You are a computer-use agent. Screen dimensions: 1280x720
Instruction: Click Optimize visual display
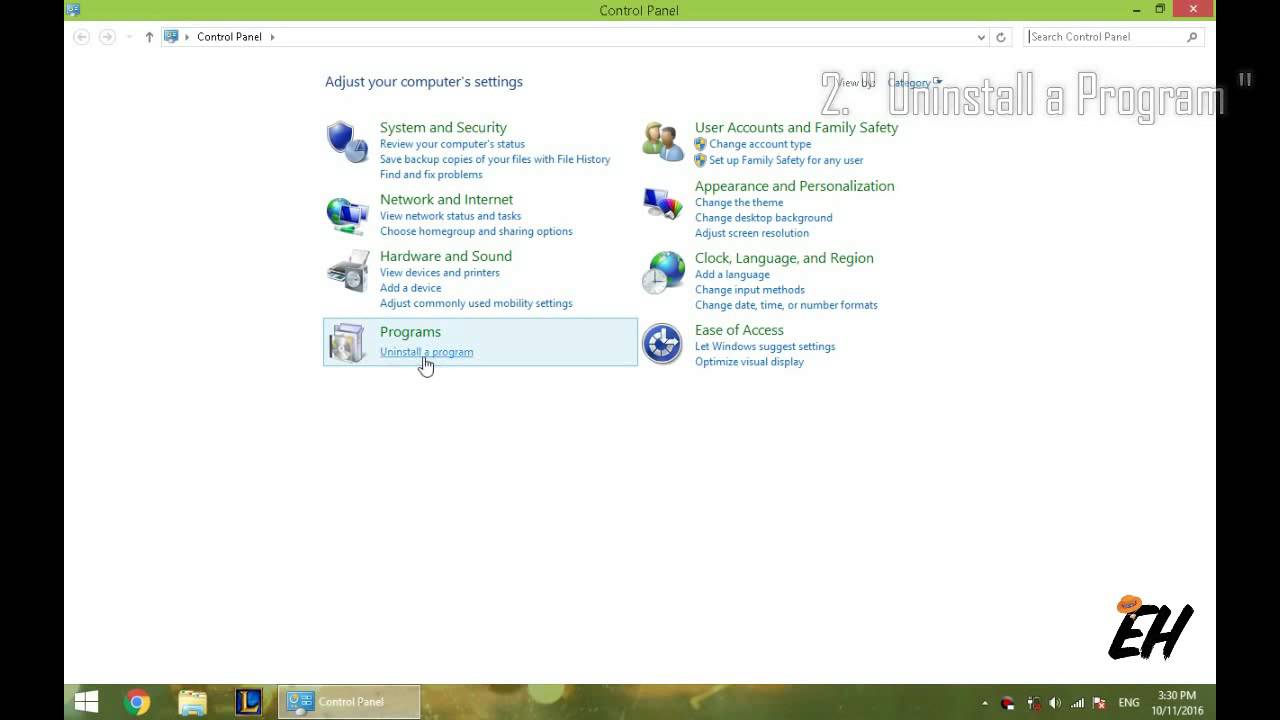[x=749, y=362]
